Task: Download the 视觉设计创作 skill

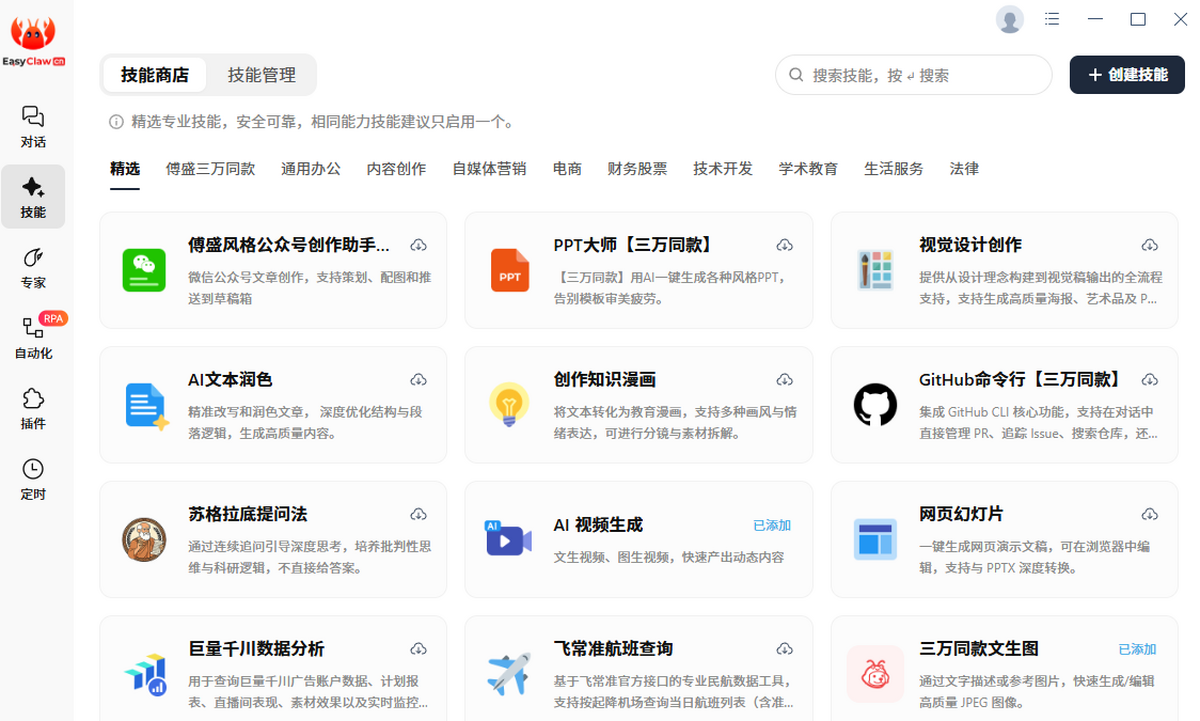Action: 1150,245
